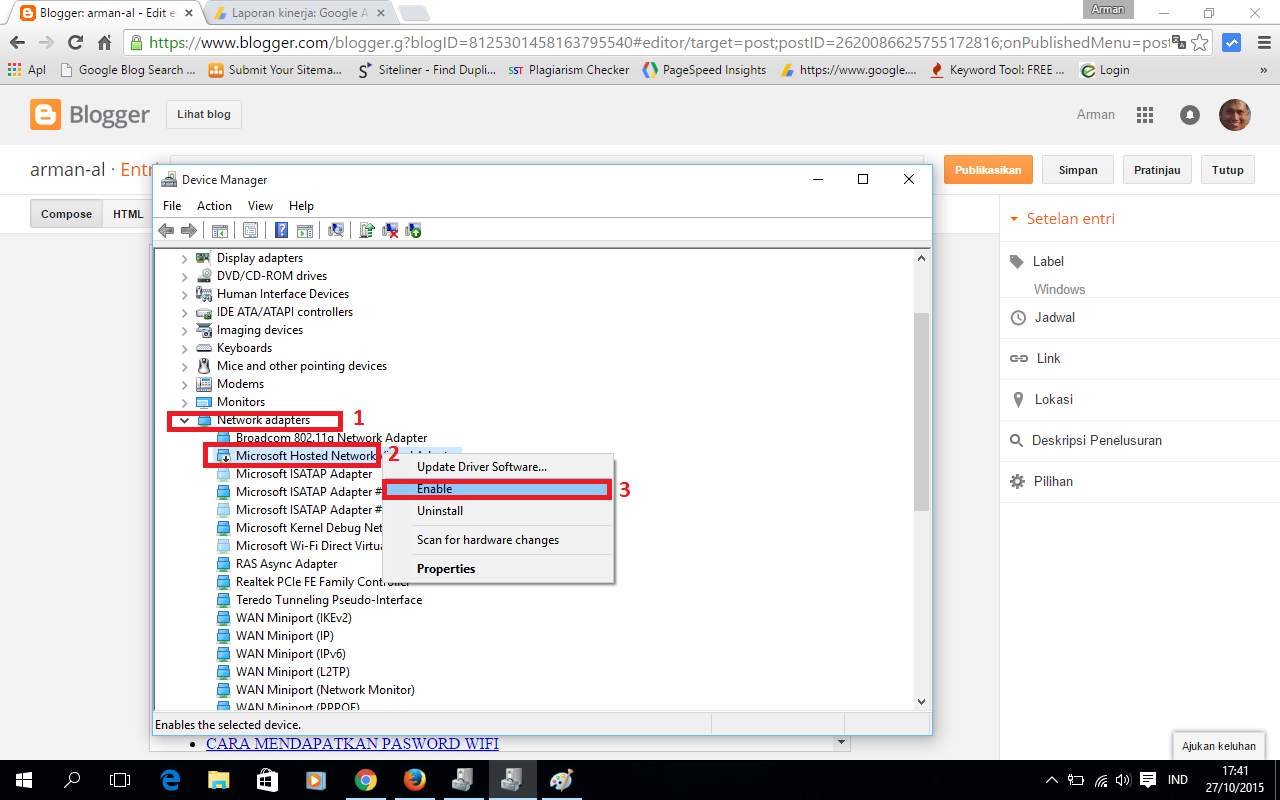Collapse Network adapters node

[184, 420]
